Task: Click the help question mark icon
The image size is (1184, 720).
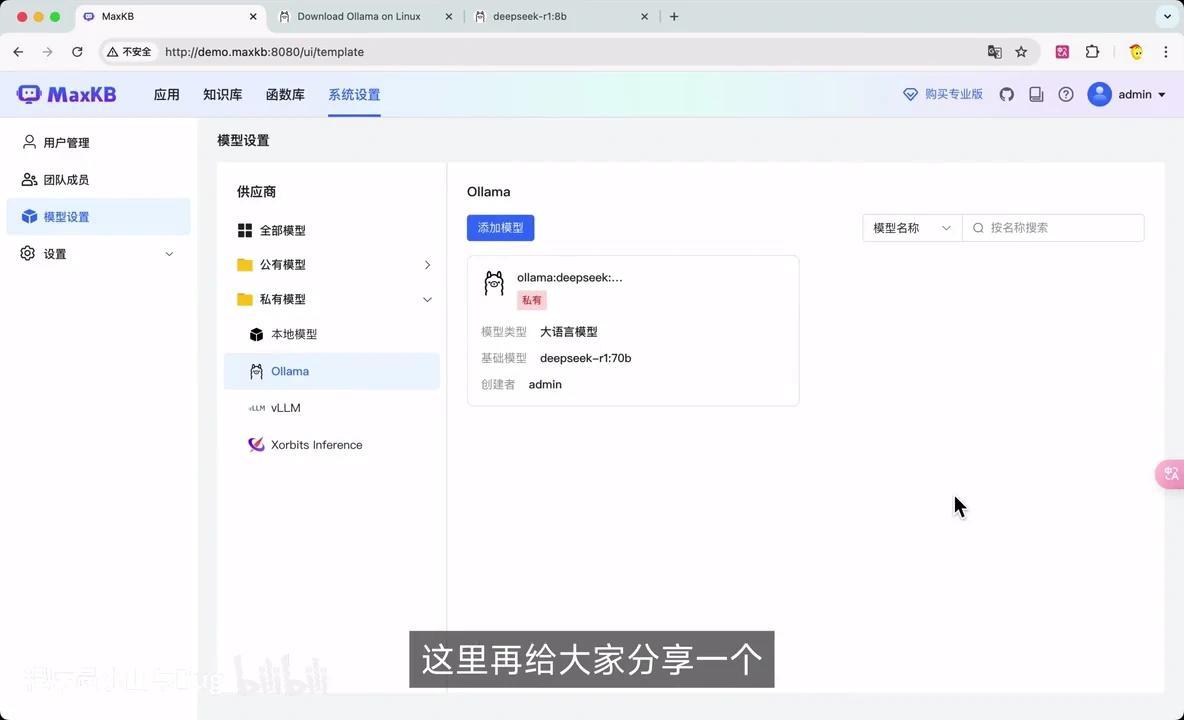Action: click(1065, 94)
